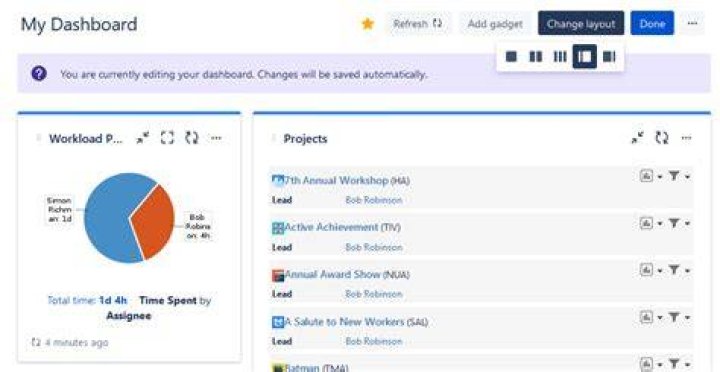Open Bob Robinson lead of Active Achievement
The height and width of the screenshot is (372, 720).
[374, 247]
